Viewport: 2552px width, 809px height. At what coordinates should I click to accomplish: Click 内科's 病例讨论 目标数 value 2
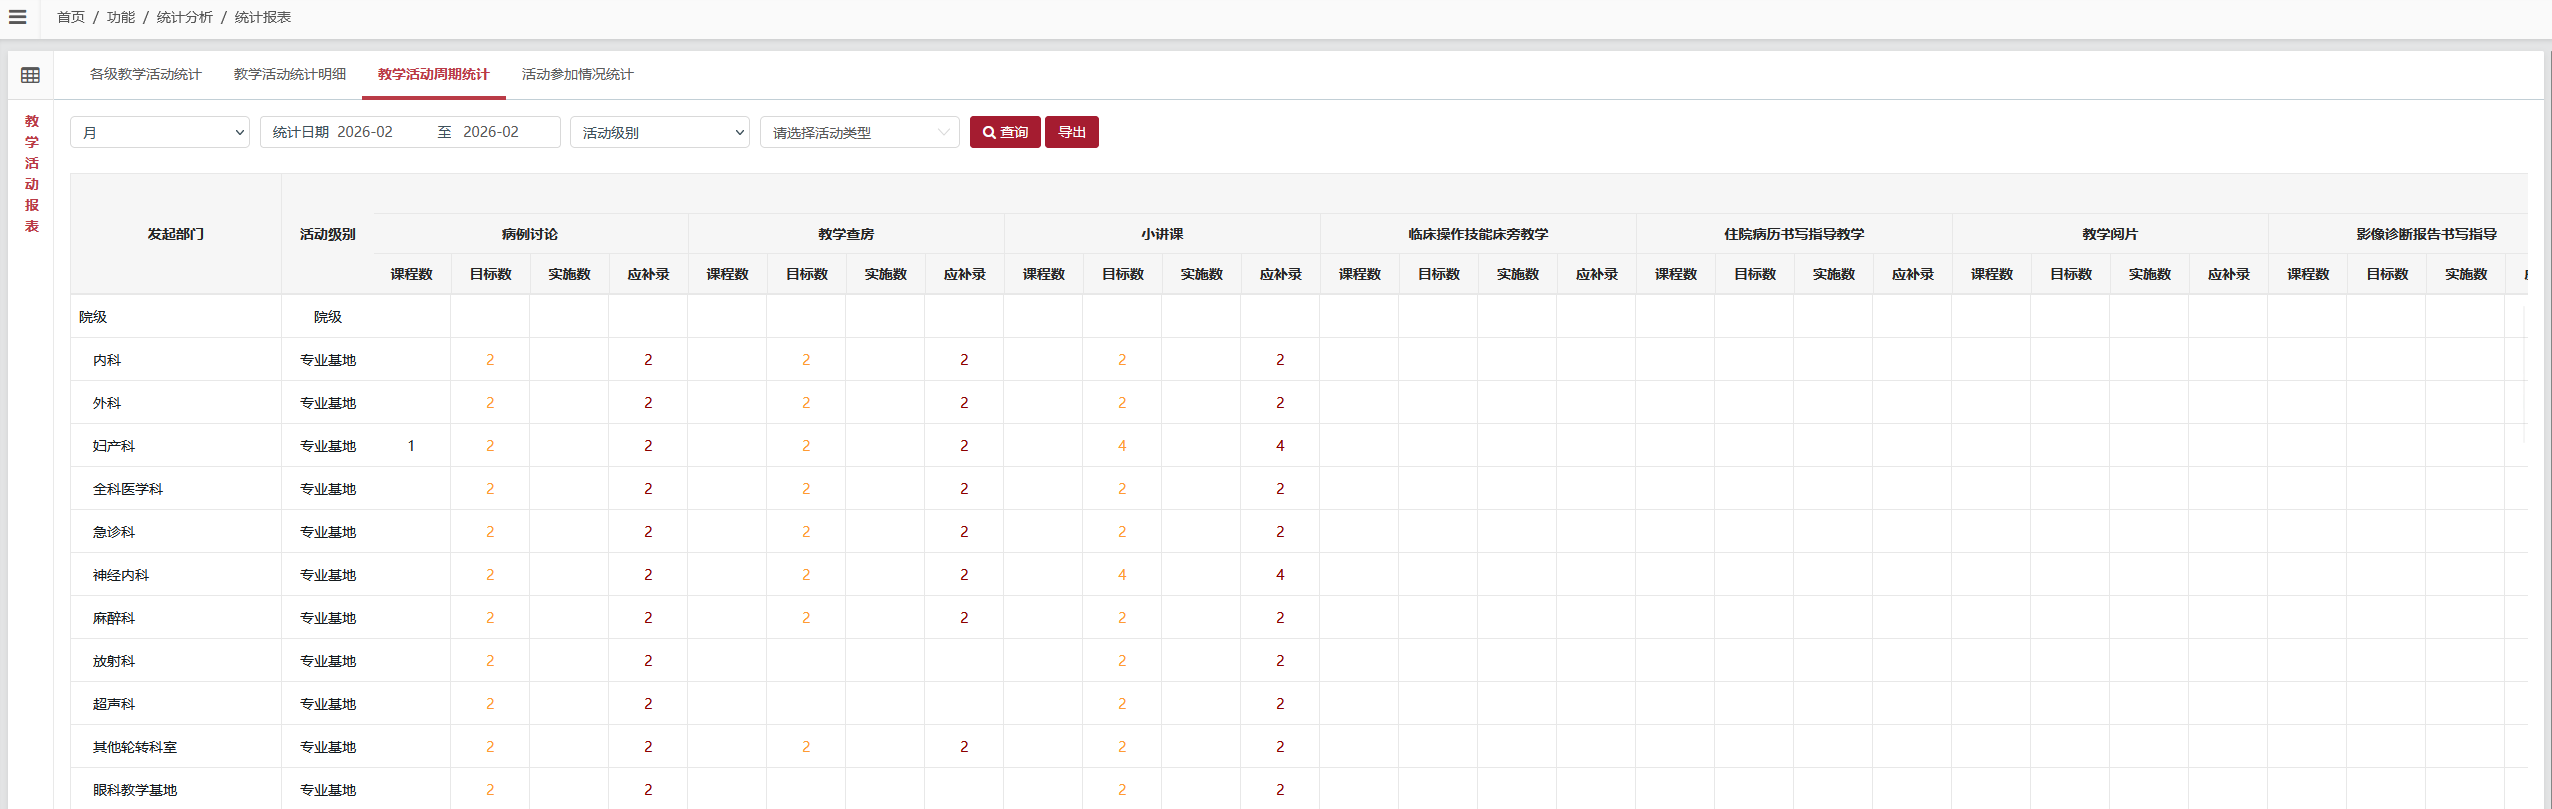point(490,360)
